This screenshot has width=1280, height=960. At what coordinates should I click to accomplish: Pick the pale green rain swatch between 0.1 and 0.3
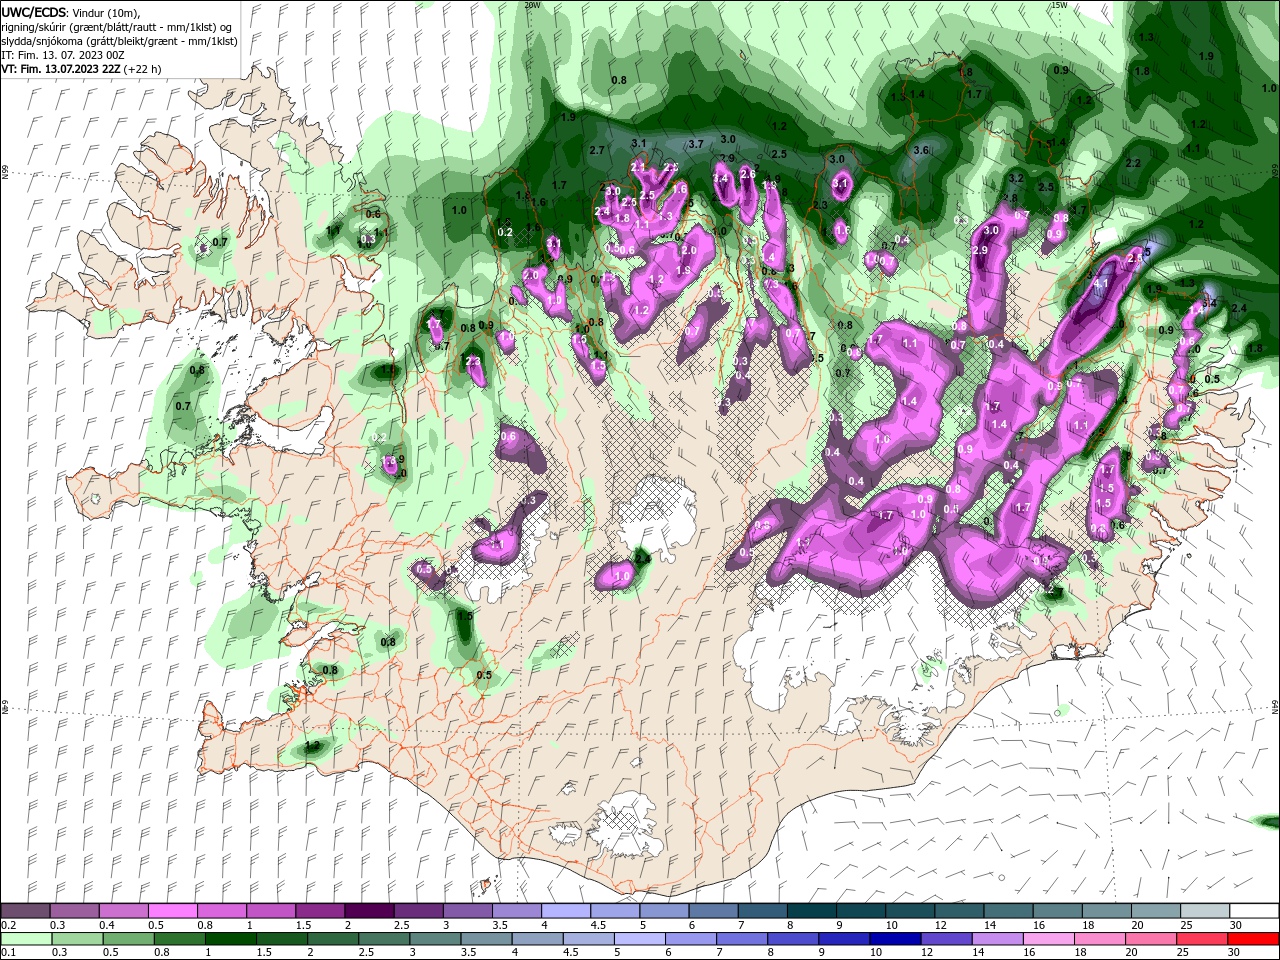(26, 939)
